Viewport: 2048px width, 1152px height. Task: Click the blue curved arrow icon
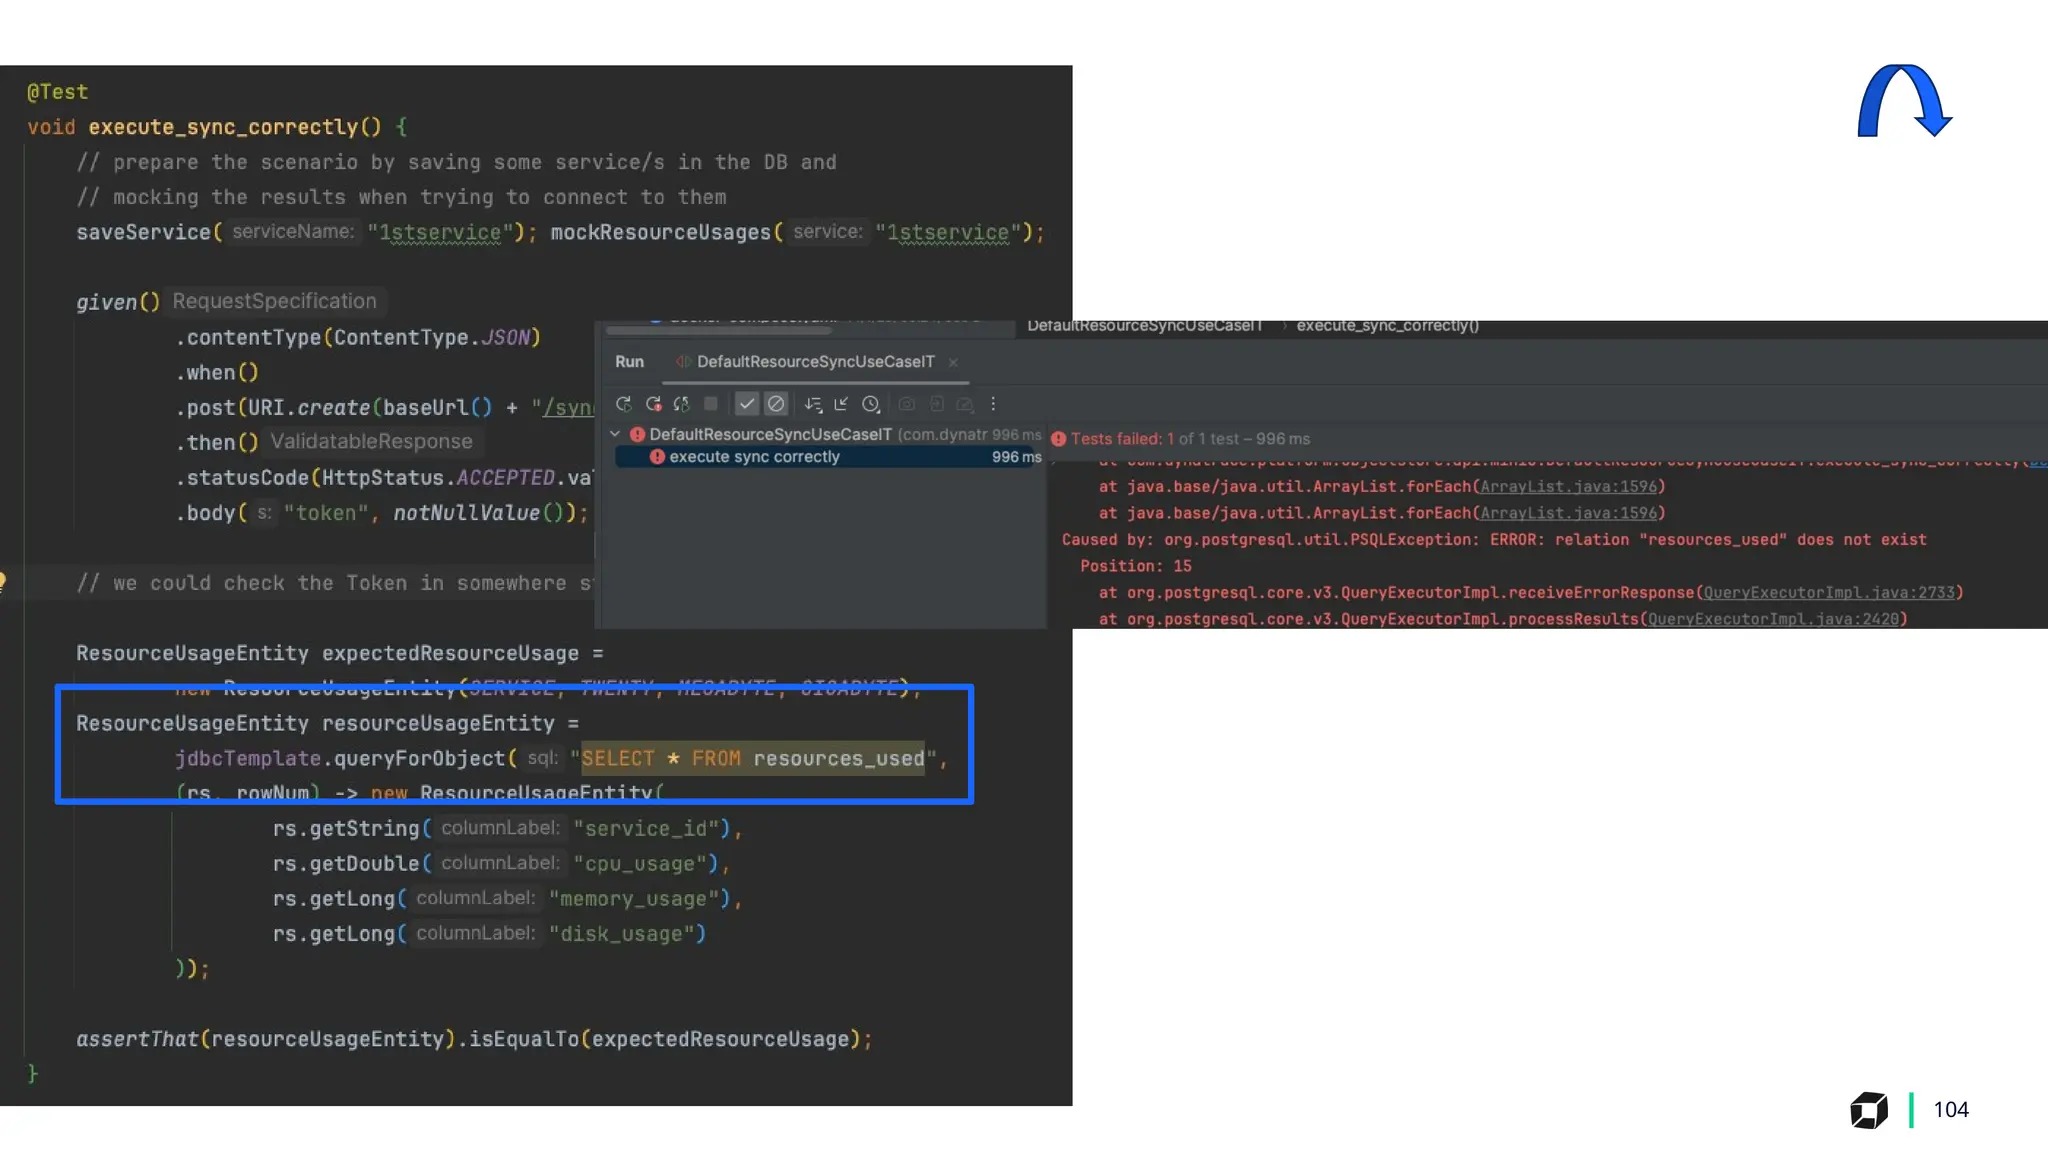click(1903, 102)
